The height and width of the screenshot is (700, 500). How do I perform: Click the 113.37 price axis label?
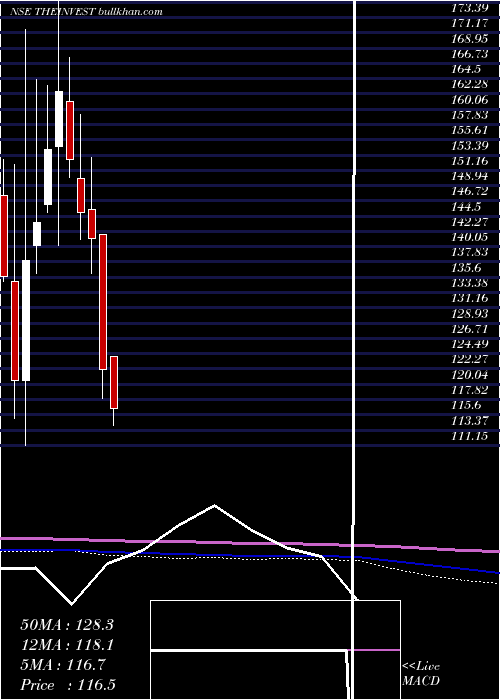(470, 421)
